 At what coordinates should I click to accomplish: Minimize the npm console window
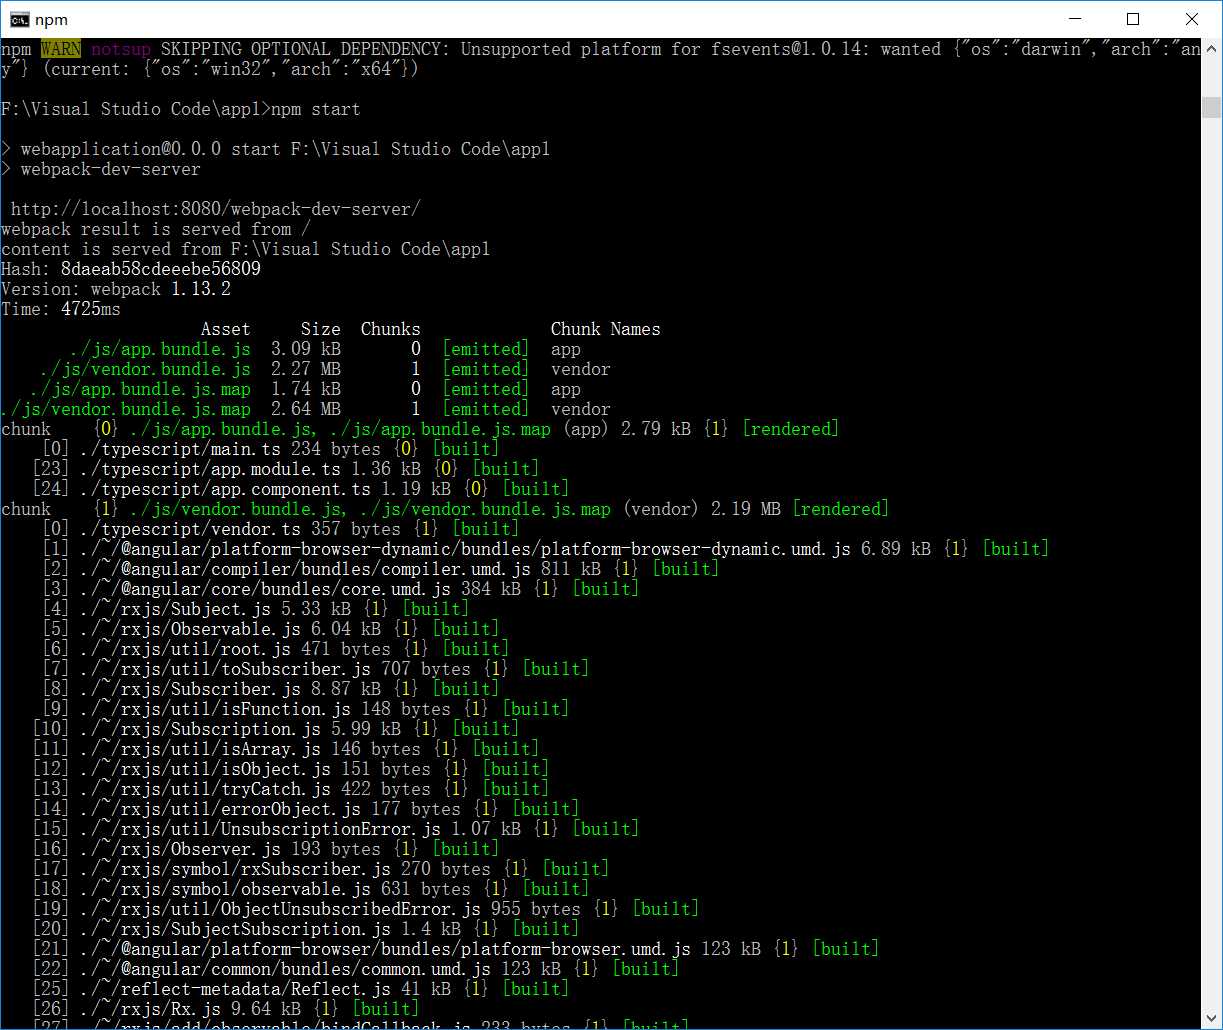click(x=1074, y=19)
